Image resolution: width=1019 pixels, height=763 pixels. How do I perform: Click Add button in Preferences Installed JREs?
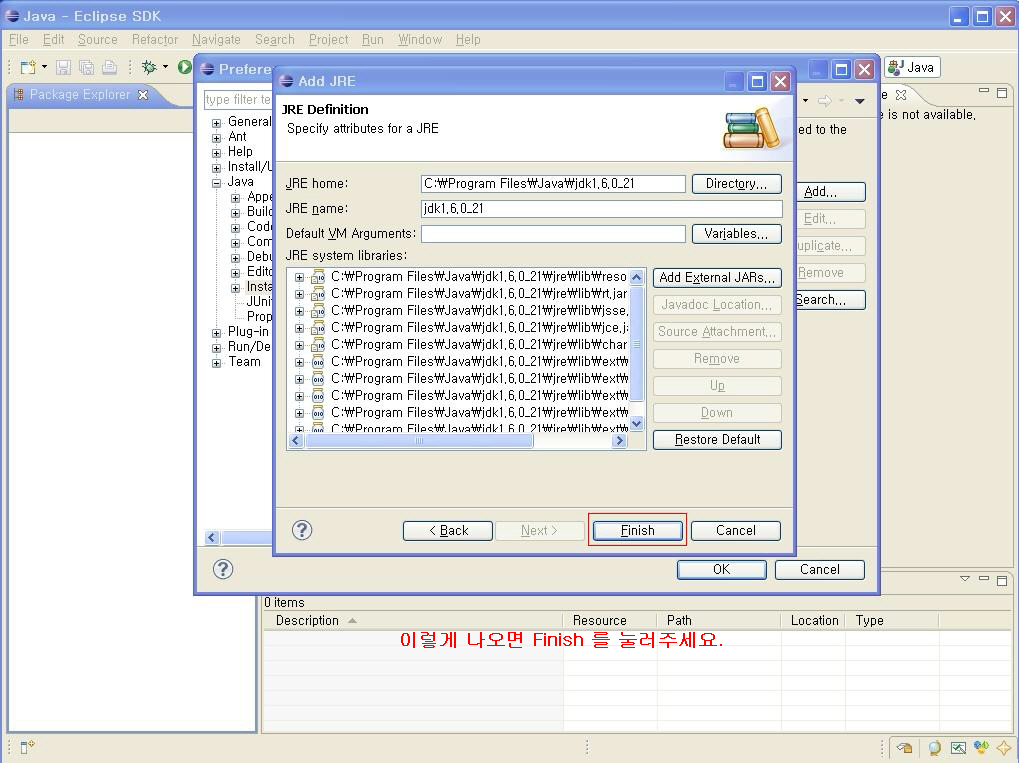point(830,192)
